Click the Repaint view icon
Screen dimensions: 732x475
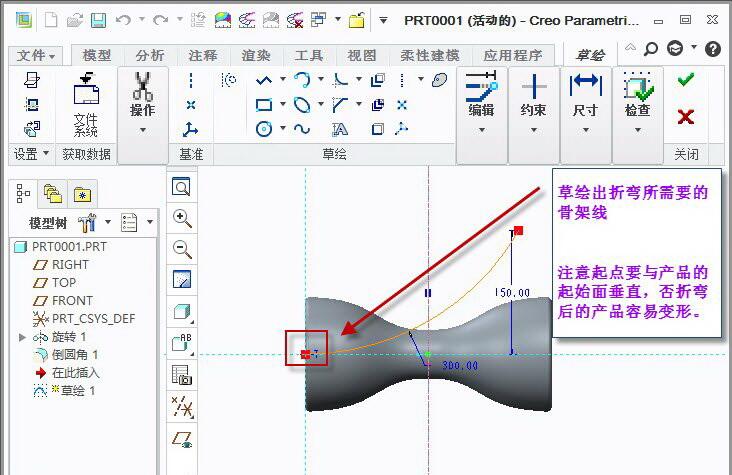pyautogui.click(x=182, y=280)
